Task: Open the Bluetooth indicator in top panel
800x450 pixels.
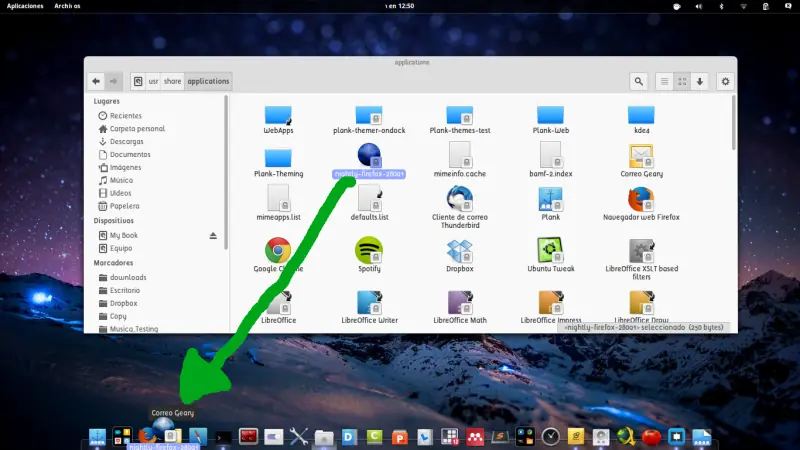Action: point(721,6)
